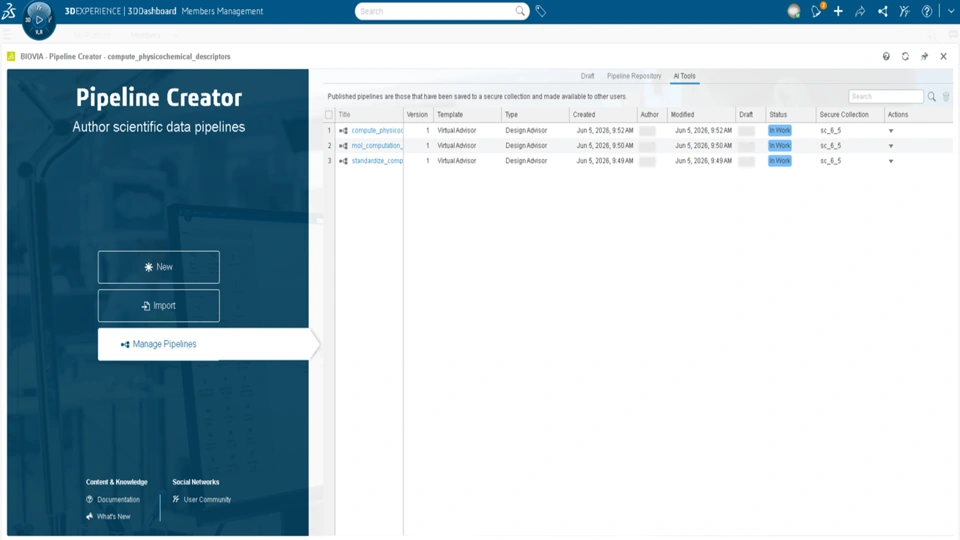Open Actions dropdown for compute_physicoc row
Image resolution: width=960 pixels, height=540 pixels.
(891, 130)
